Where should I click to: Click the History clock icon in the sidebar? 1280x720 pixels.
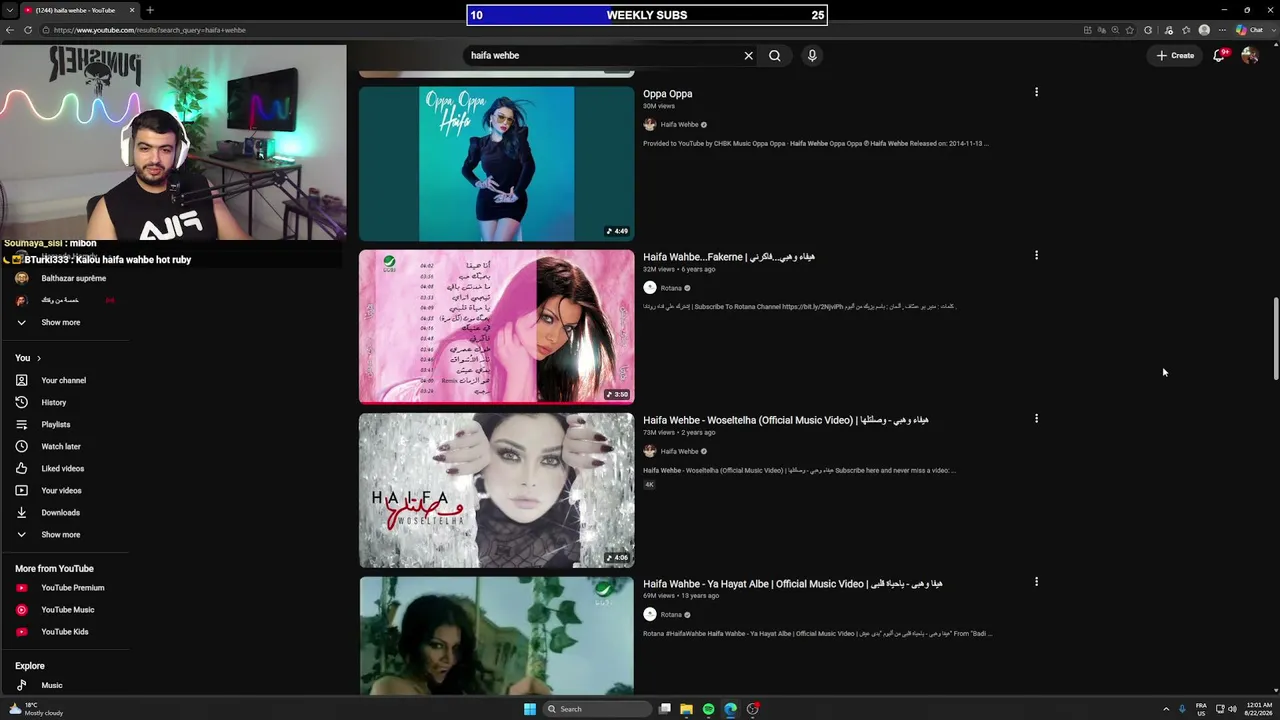click(21, 402)
